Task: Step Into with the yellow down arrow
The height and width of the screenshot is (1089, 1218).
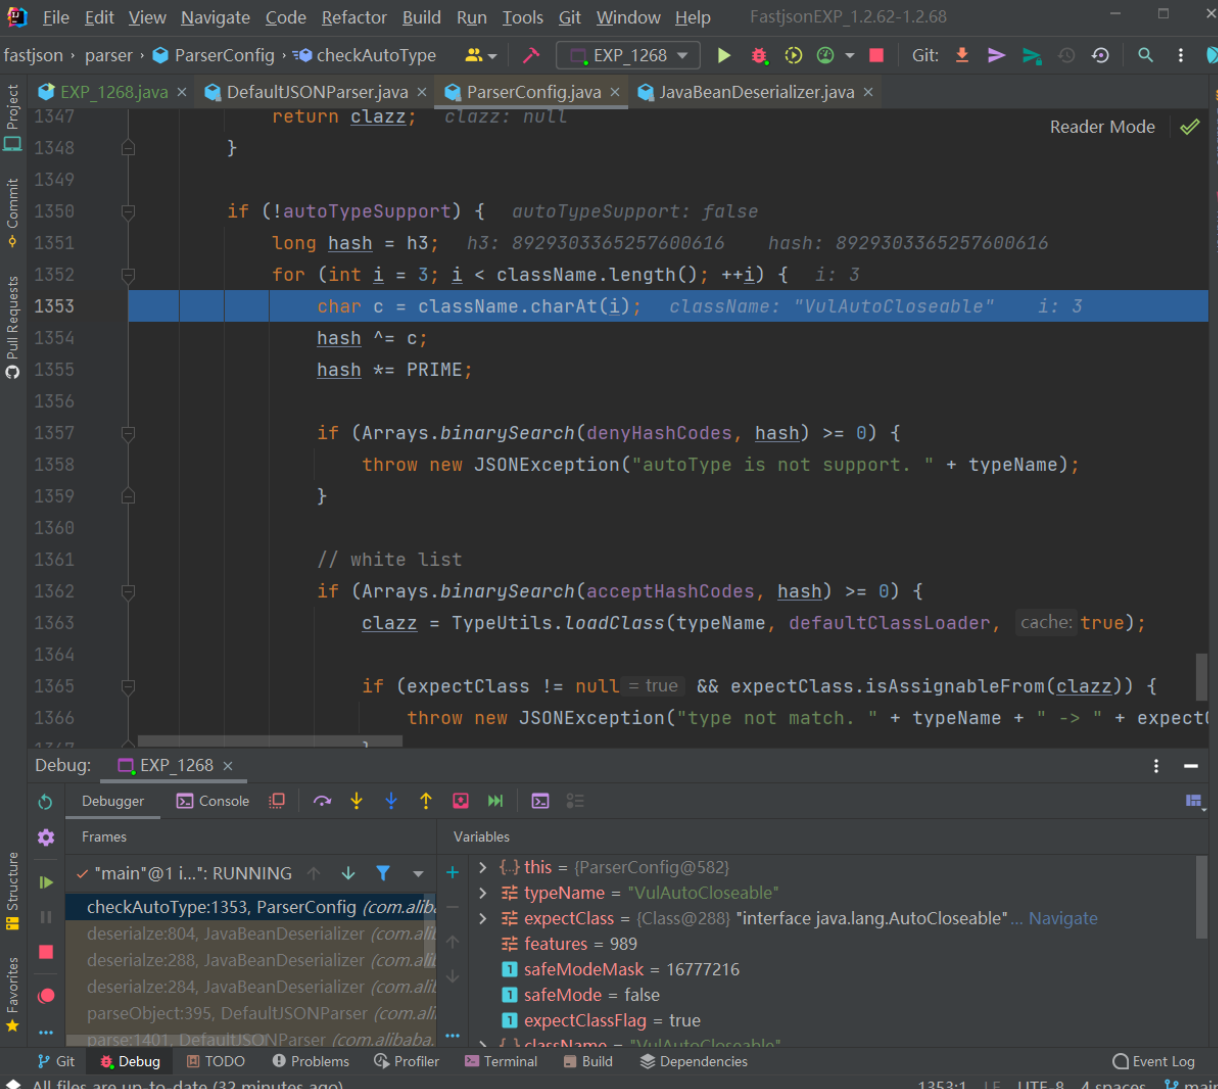Action: click(356, 801)
